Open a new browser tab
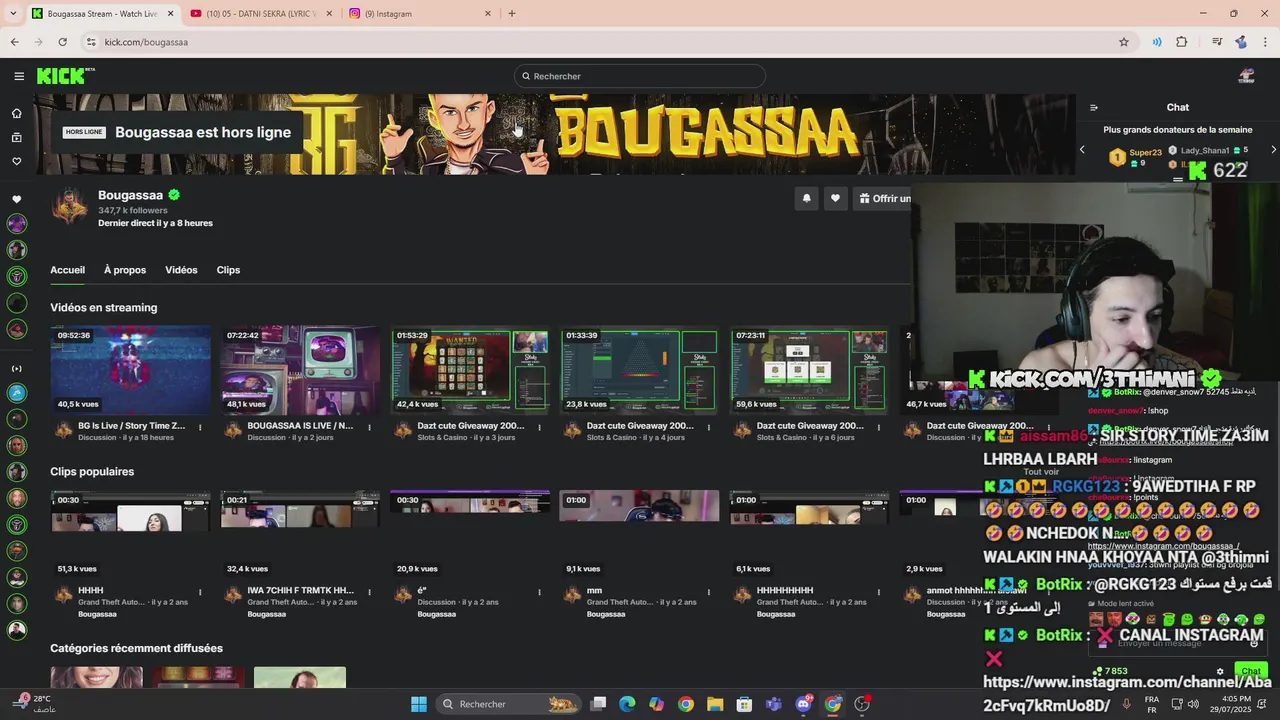The height and width of the screenshot is (720, 1280). [512, 14]
